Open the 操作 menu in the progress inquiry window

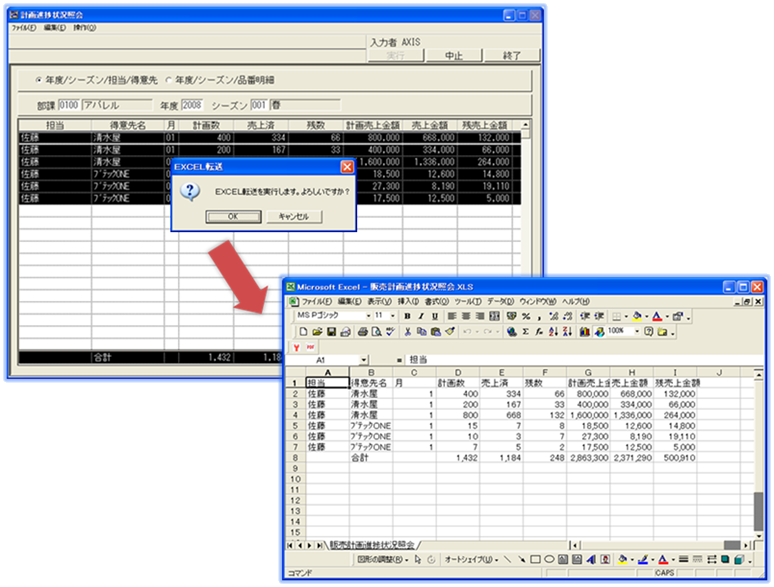(83, 28)
